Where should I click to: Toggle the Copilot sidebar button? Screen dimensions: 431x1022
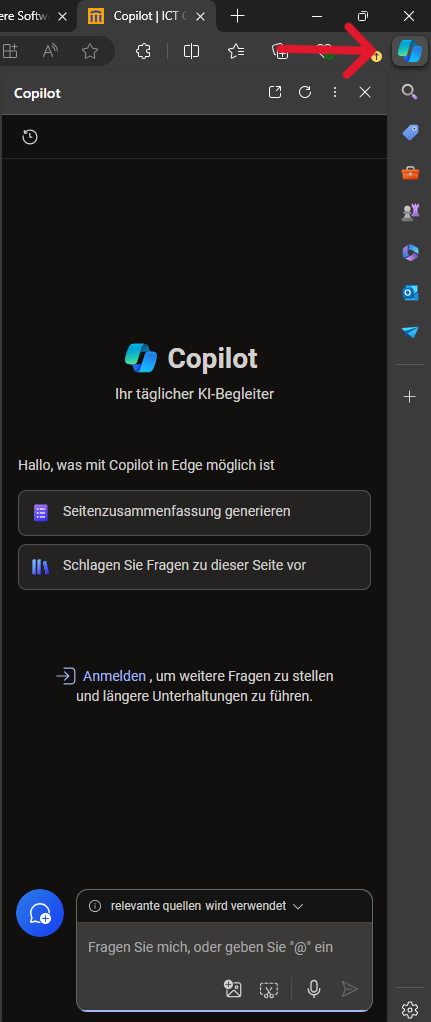(409, 51)
